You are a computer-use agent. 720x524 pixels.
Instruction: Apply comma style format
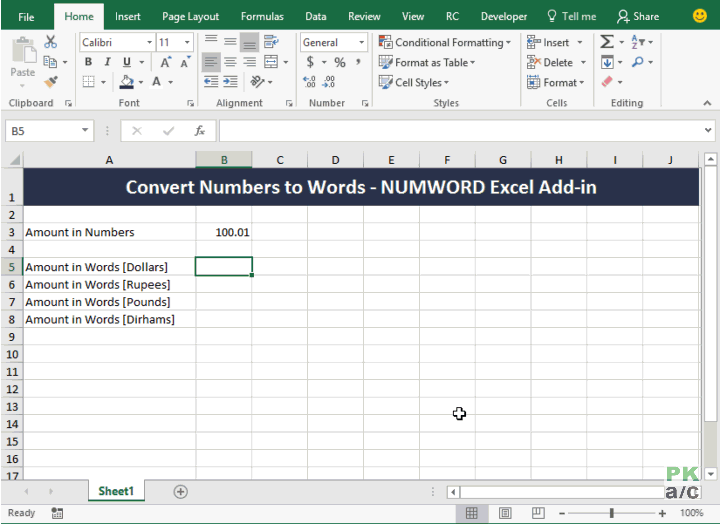click(358, 62)
